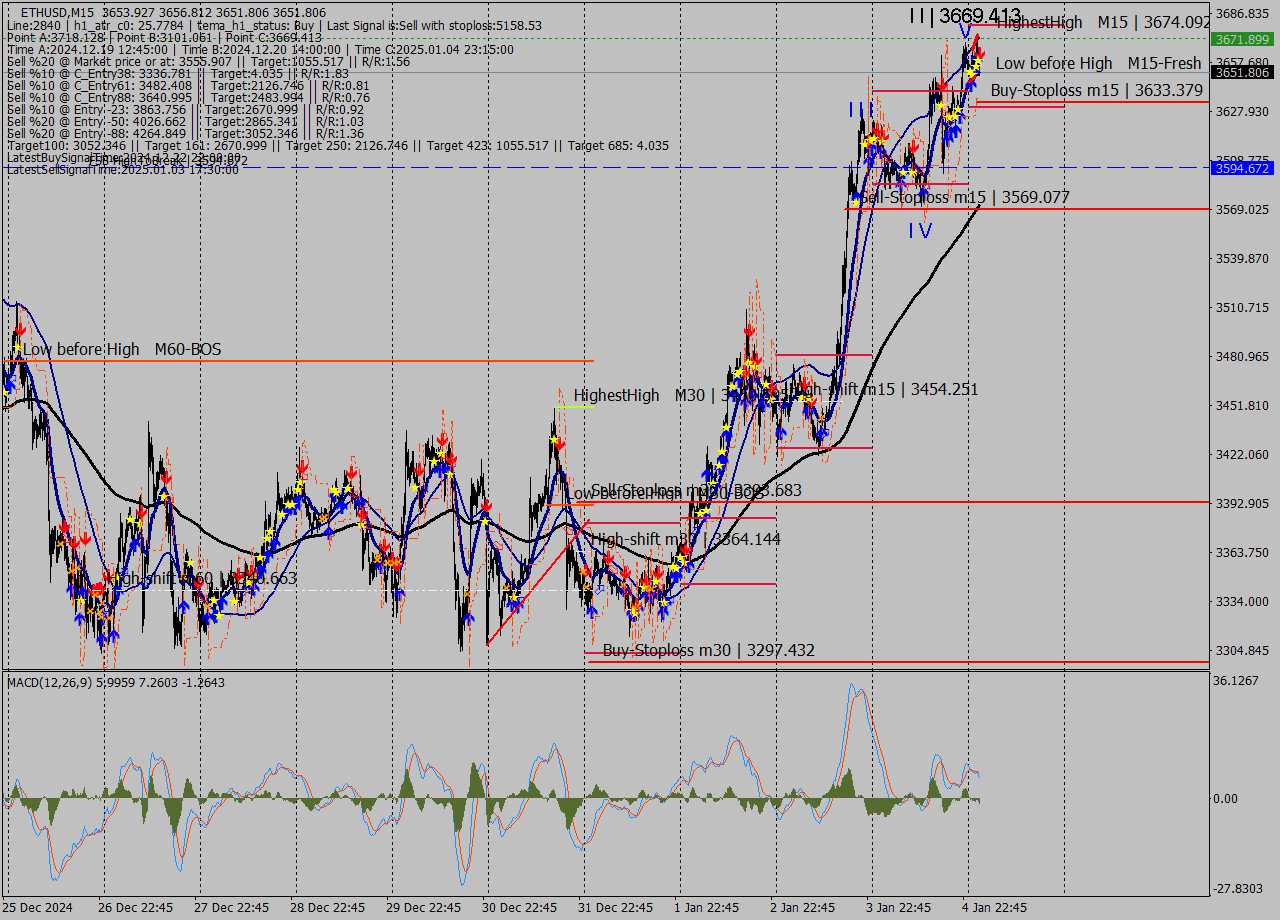Click the 3392.905 price scale value

(x=1242, y=503)
